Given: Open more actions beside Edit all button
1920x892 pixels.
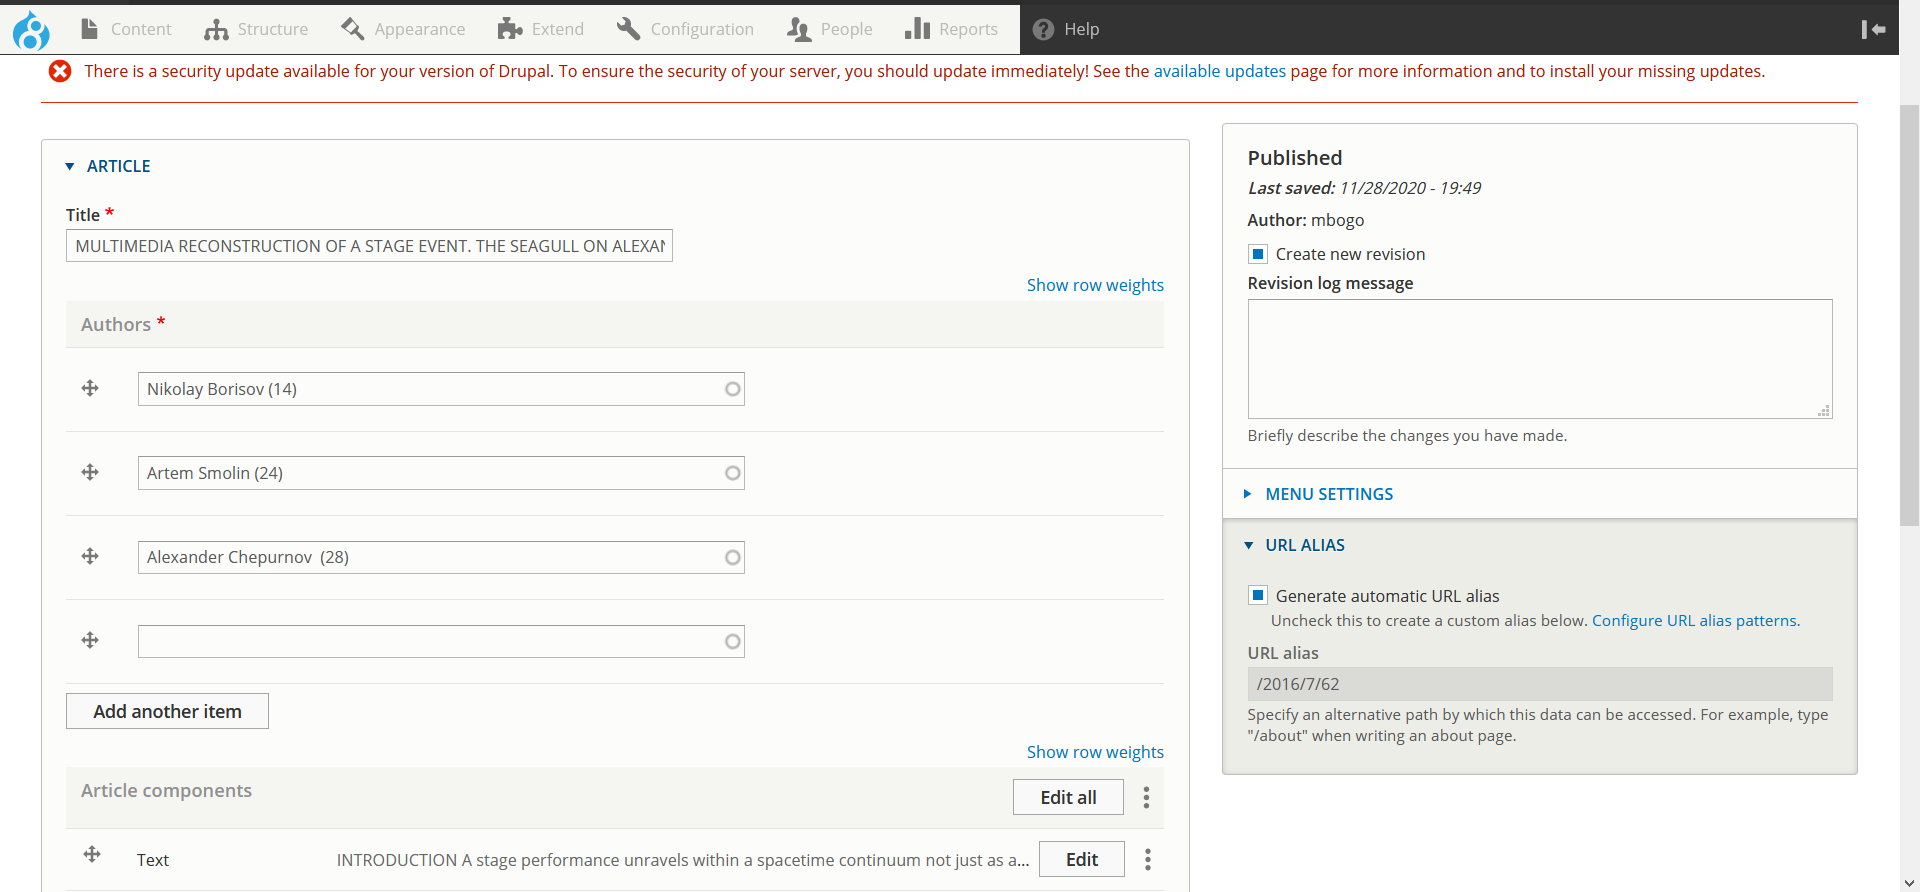Looking at the screenshot, I should point(1146,797).
